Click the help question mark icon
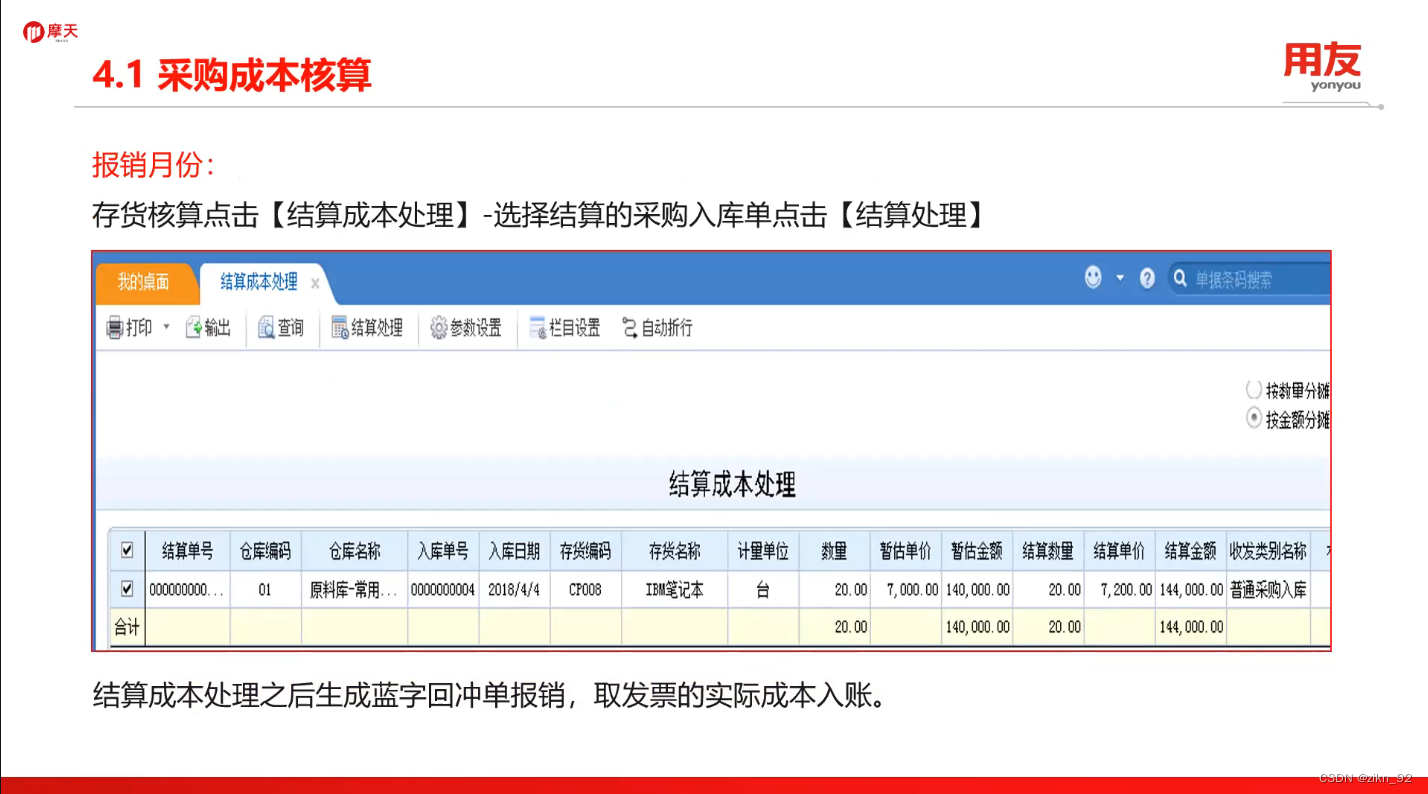The height and width of the screenshot is (794, 1428). [x=1146, y=279]
